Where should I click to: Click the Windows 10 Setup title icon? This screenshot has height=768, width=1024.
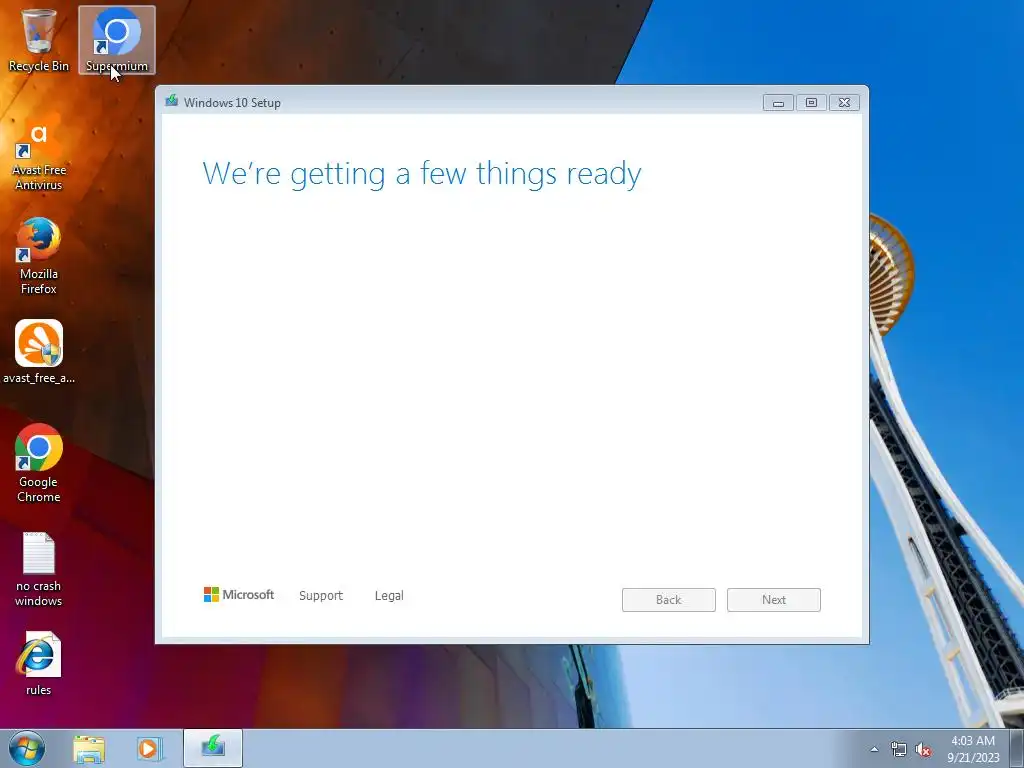(172, 101)
